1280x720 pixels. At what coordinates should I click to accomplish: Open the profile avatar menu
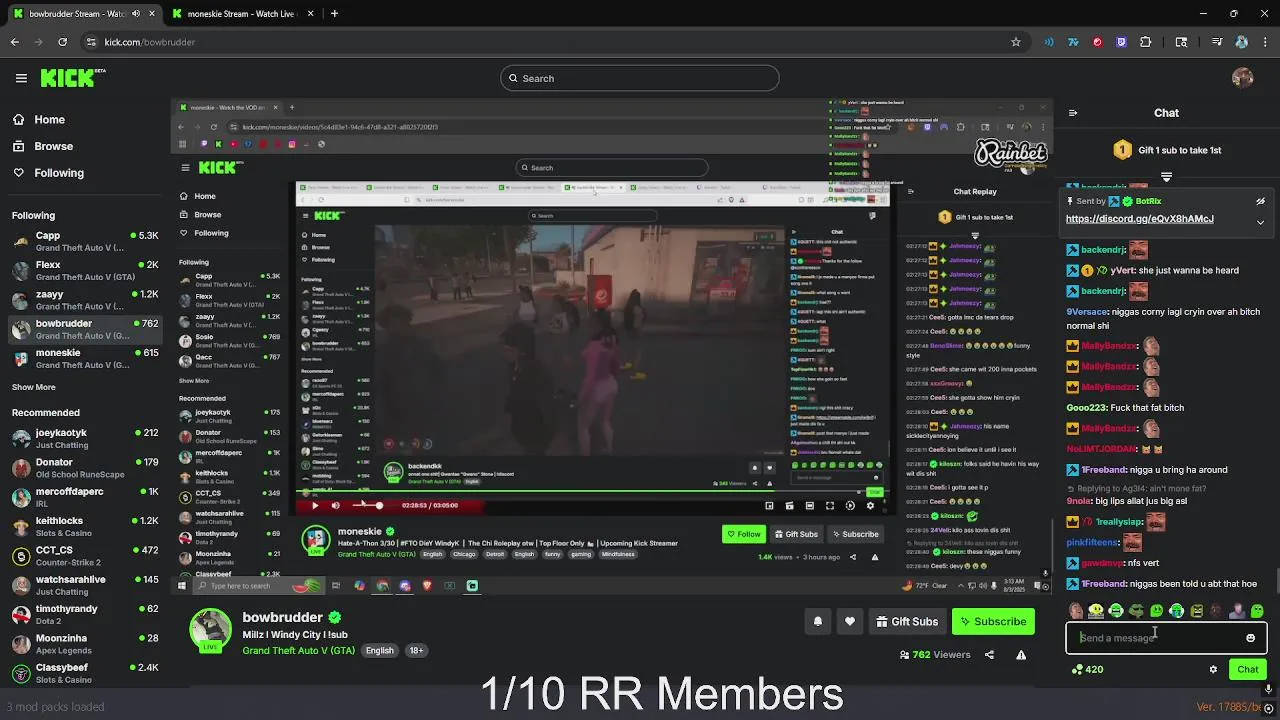coord(1243,78)
